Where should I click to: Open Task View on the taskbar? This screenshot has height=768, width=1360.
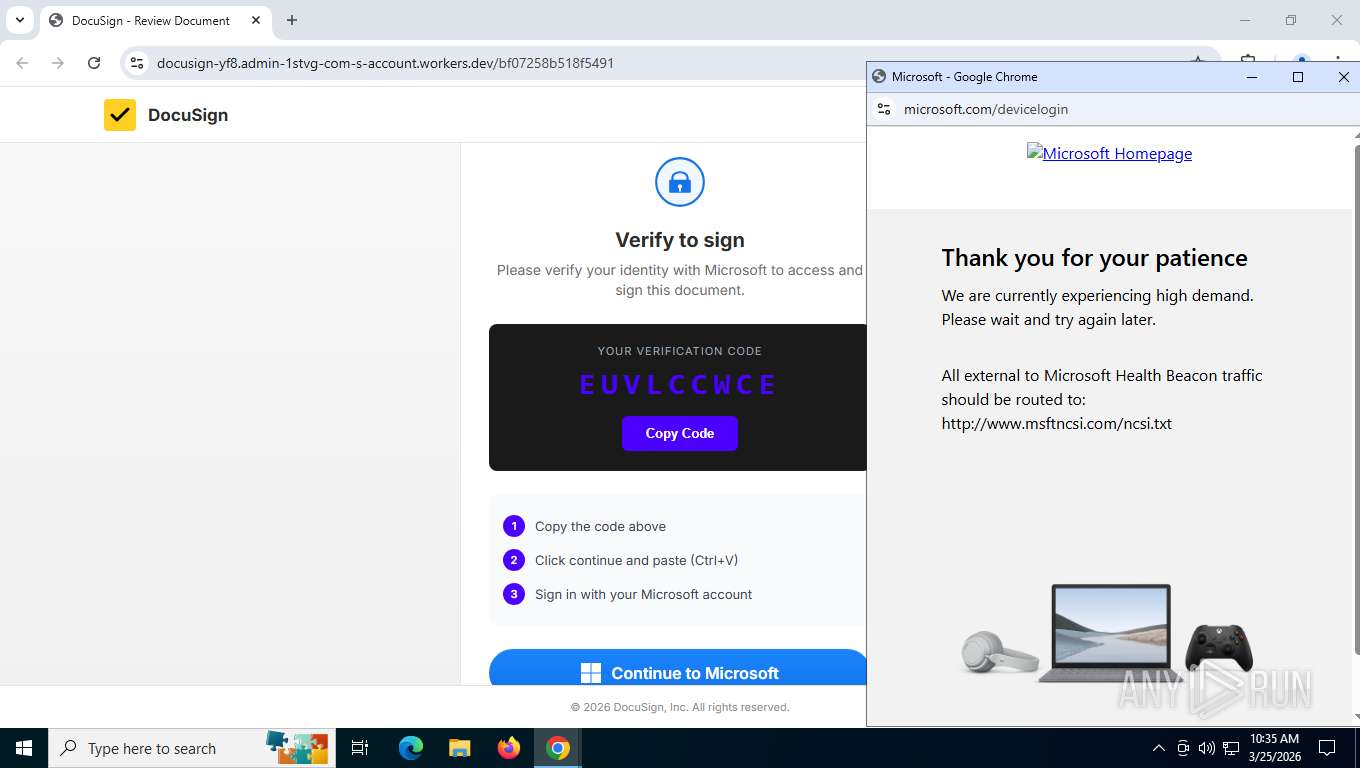tap(360, 748)
